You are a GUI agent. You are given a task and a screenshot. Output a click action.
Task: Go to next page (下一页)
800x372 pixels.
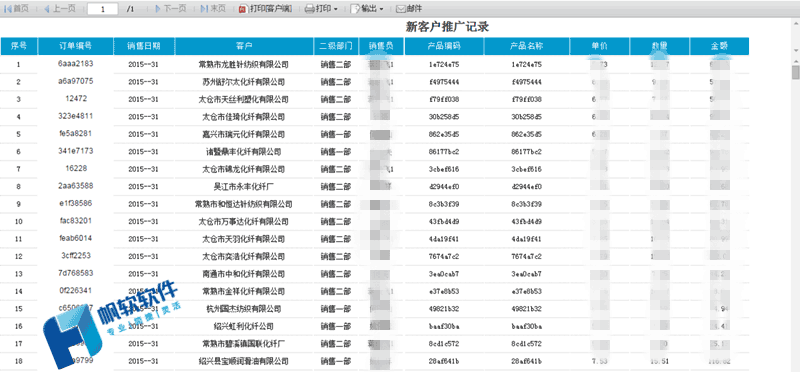pyautogui.click(x=170, y=9)
